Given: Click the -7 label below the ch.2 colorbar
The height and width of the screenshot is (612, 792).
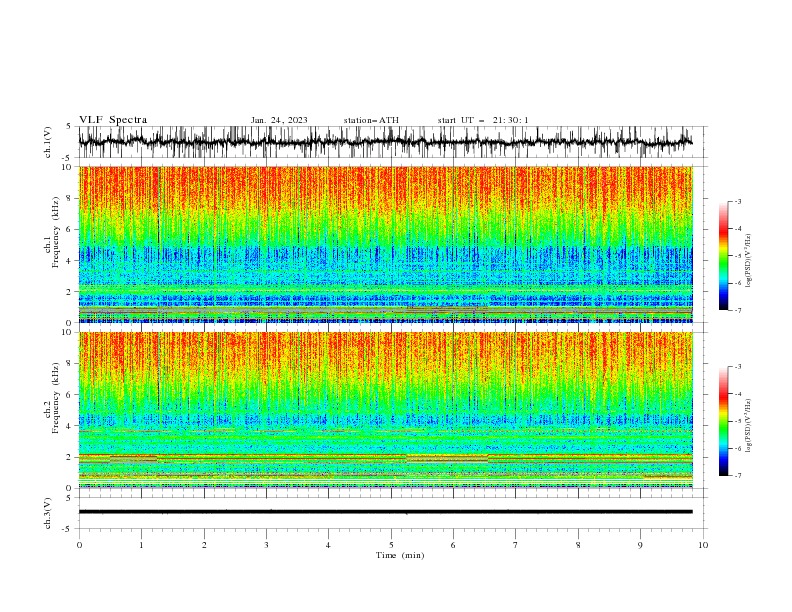Looking at the screenshot, I should tap(737, 476).
